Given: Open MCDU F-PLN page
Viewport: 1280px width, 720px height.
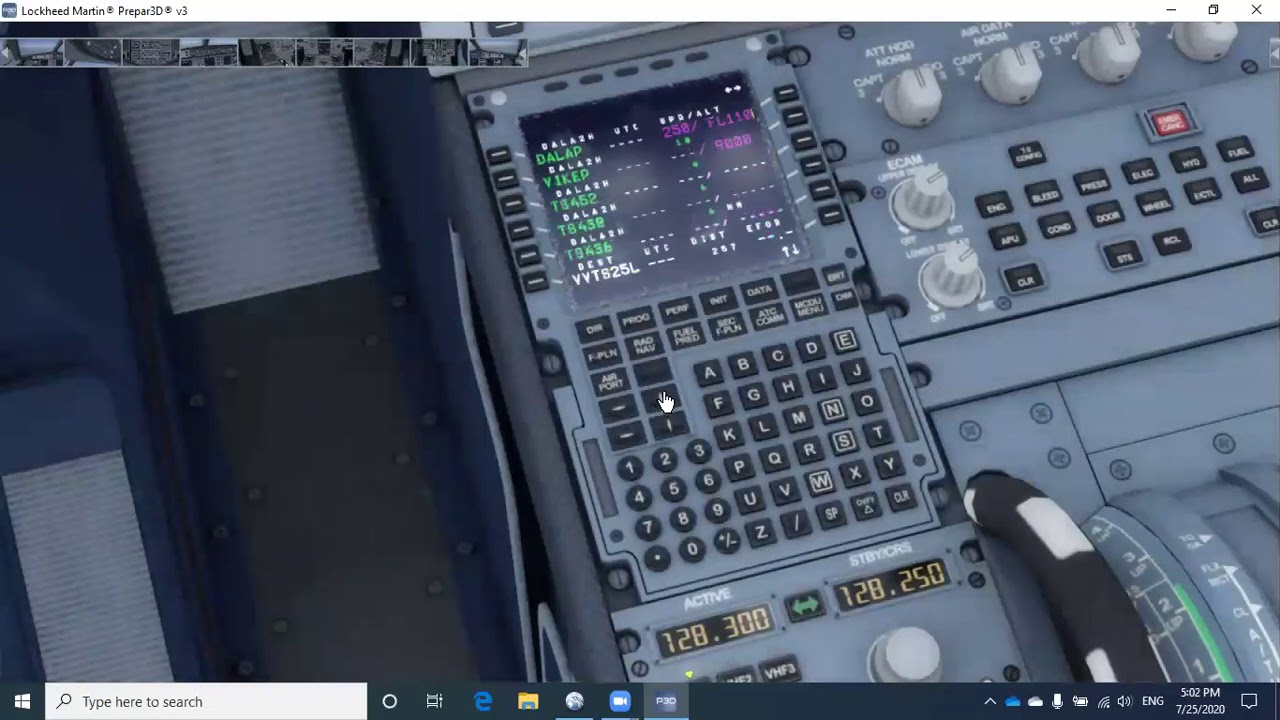Looking at the screenshot, I should (602, 355).
